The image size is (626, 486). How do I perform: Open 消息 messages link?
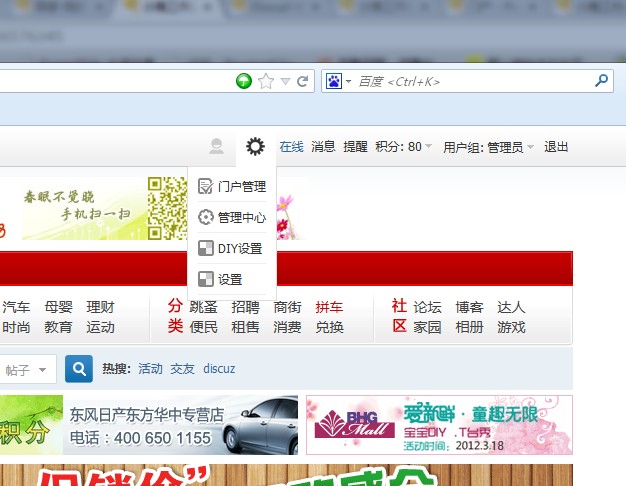323,147
